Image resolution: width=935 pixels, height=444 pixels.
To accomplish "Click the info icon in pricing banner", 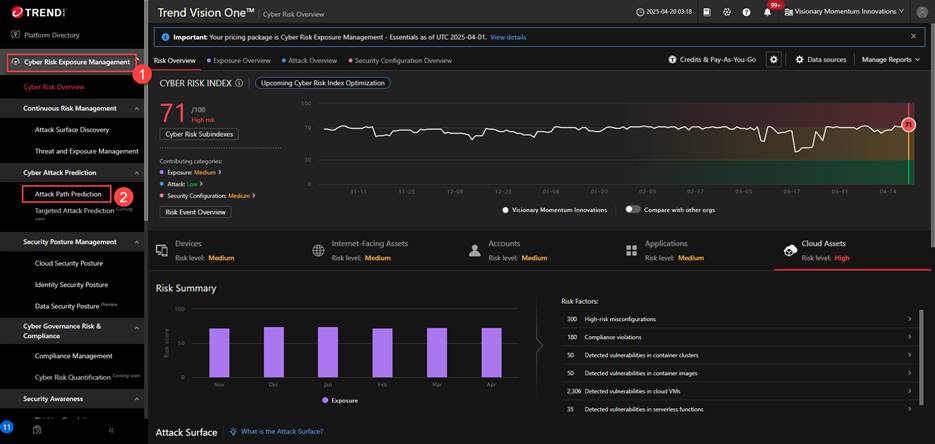I will click(165, 37).
